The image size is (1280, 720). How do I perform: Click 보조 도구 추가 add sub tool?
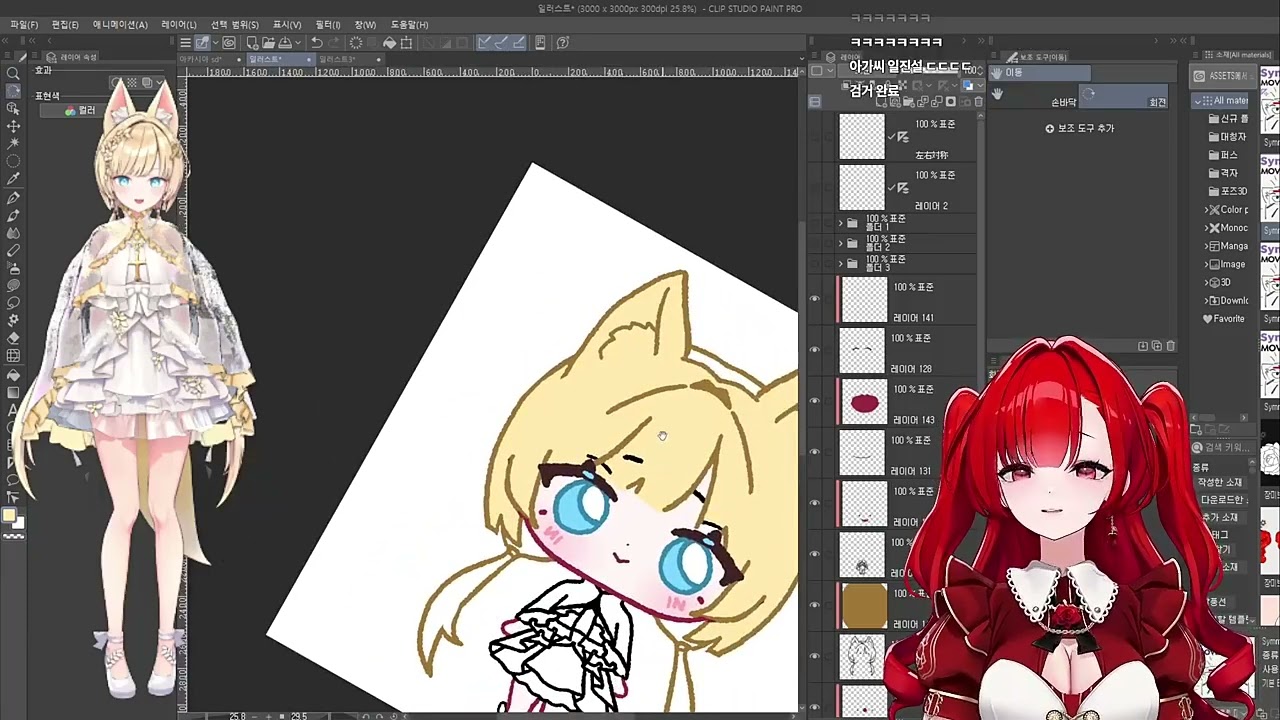[x=1080, y=128]
